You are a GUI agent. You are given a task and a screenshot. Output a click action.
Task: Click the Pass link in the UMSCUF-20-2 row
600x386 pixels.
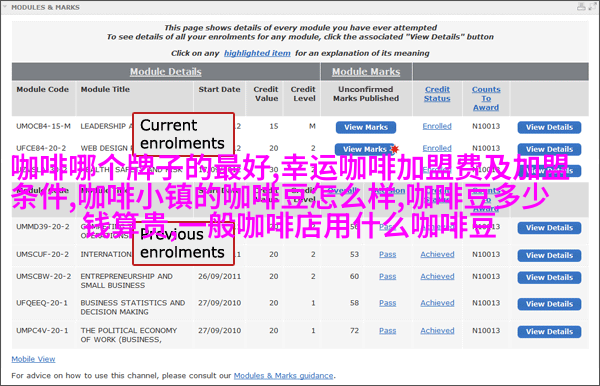(x=388, y=254)
